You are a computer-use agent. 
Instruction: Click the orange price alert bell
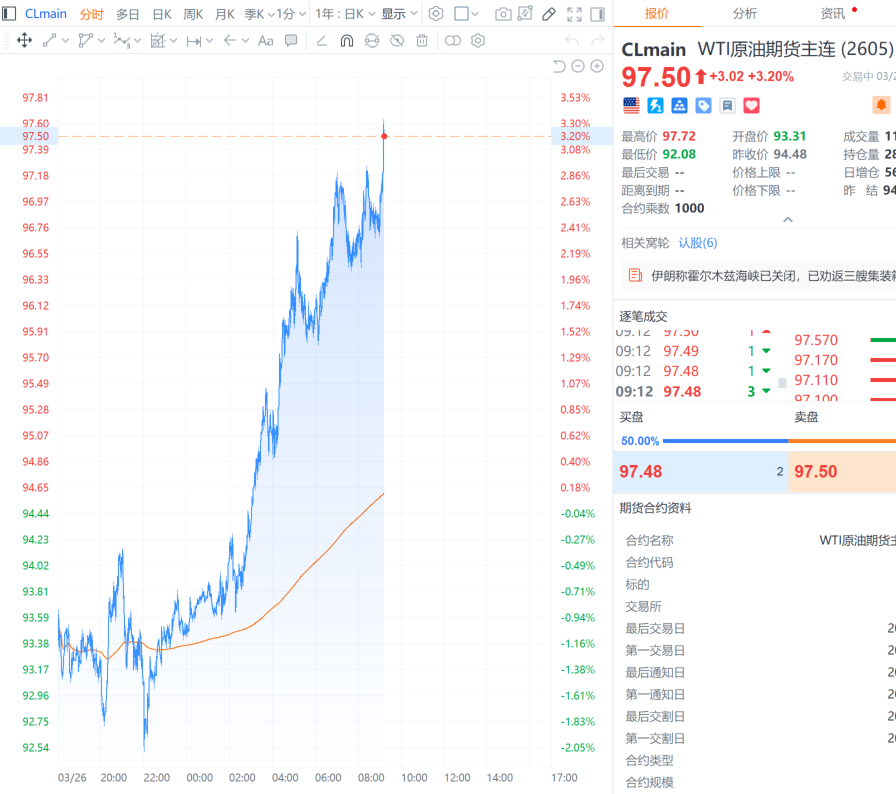pyautogui.click(x=881, y=105)
